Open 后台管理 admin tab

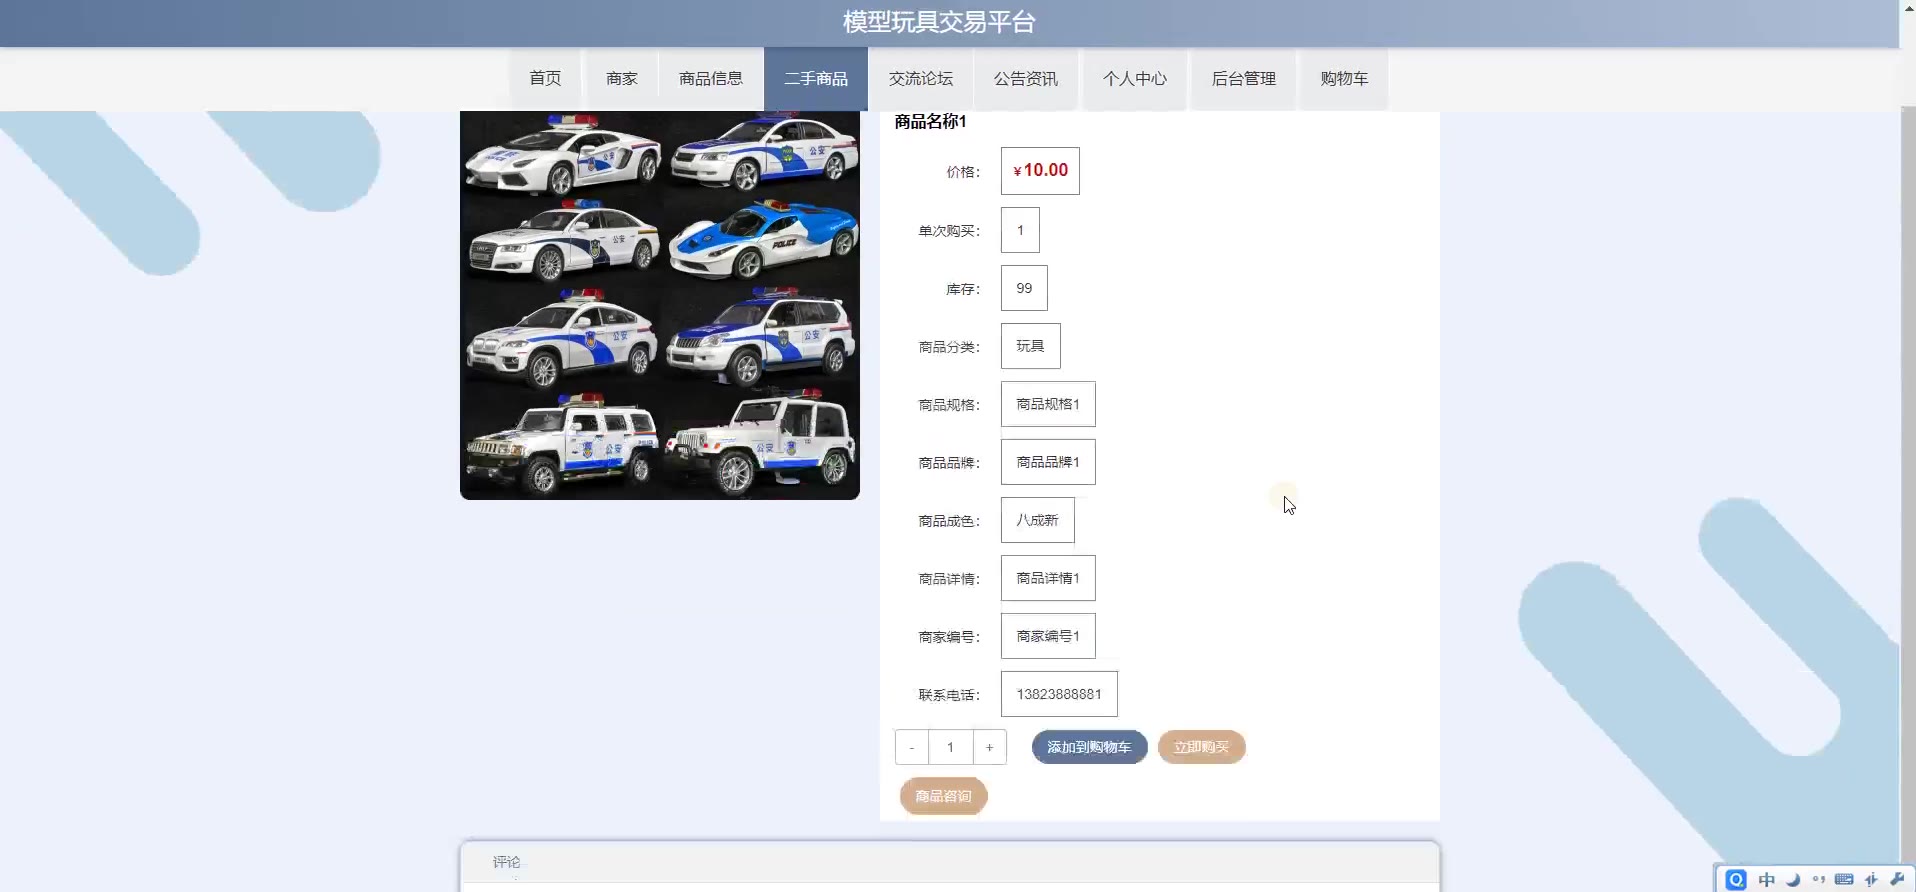coord(1244,78)
